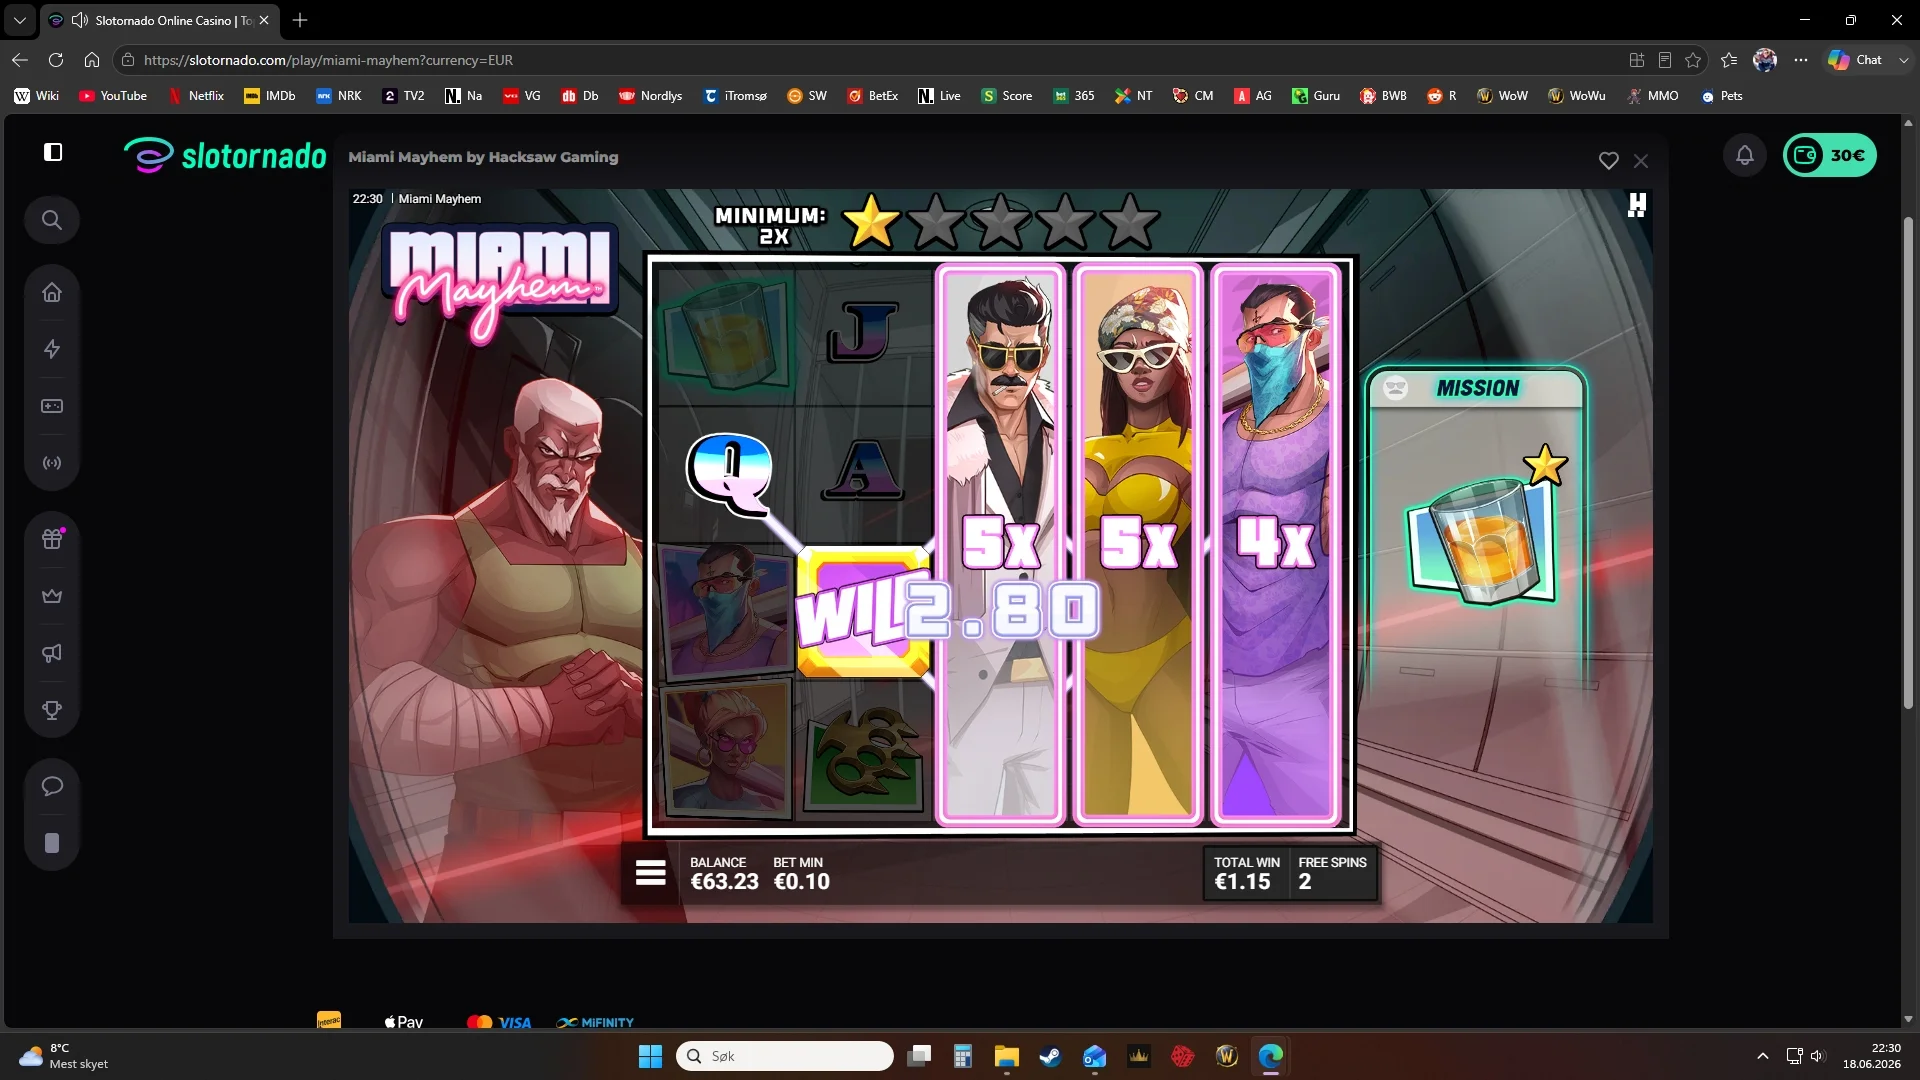This screenshot has height=1080, width=1920.
Task: Open the browser settings ellipsis menu
Action: (x=1801, y=60)
